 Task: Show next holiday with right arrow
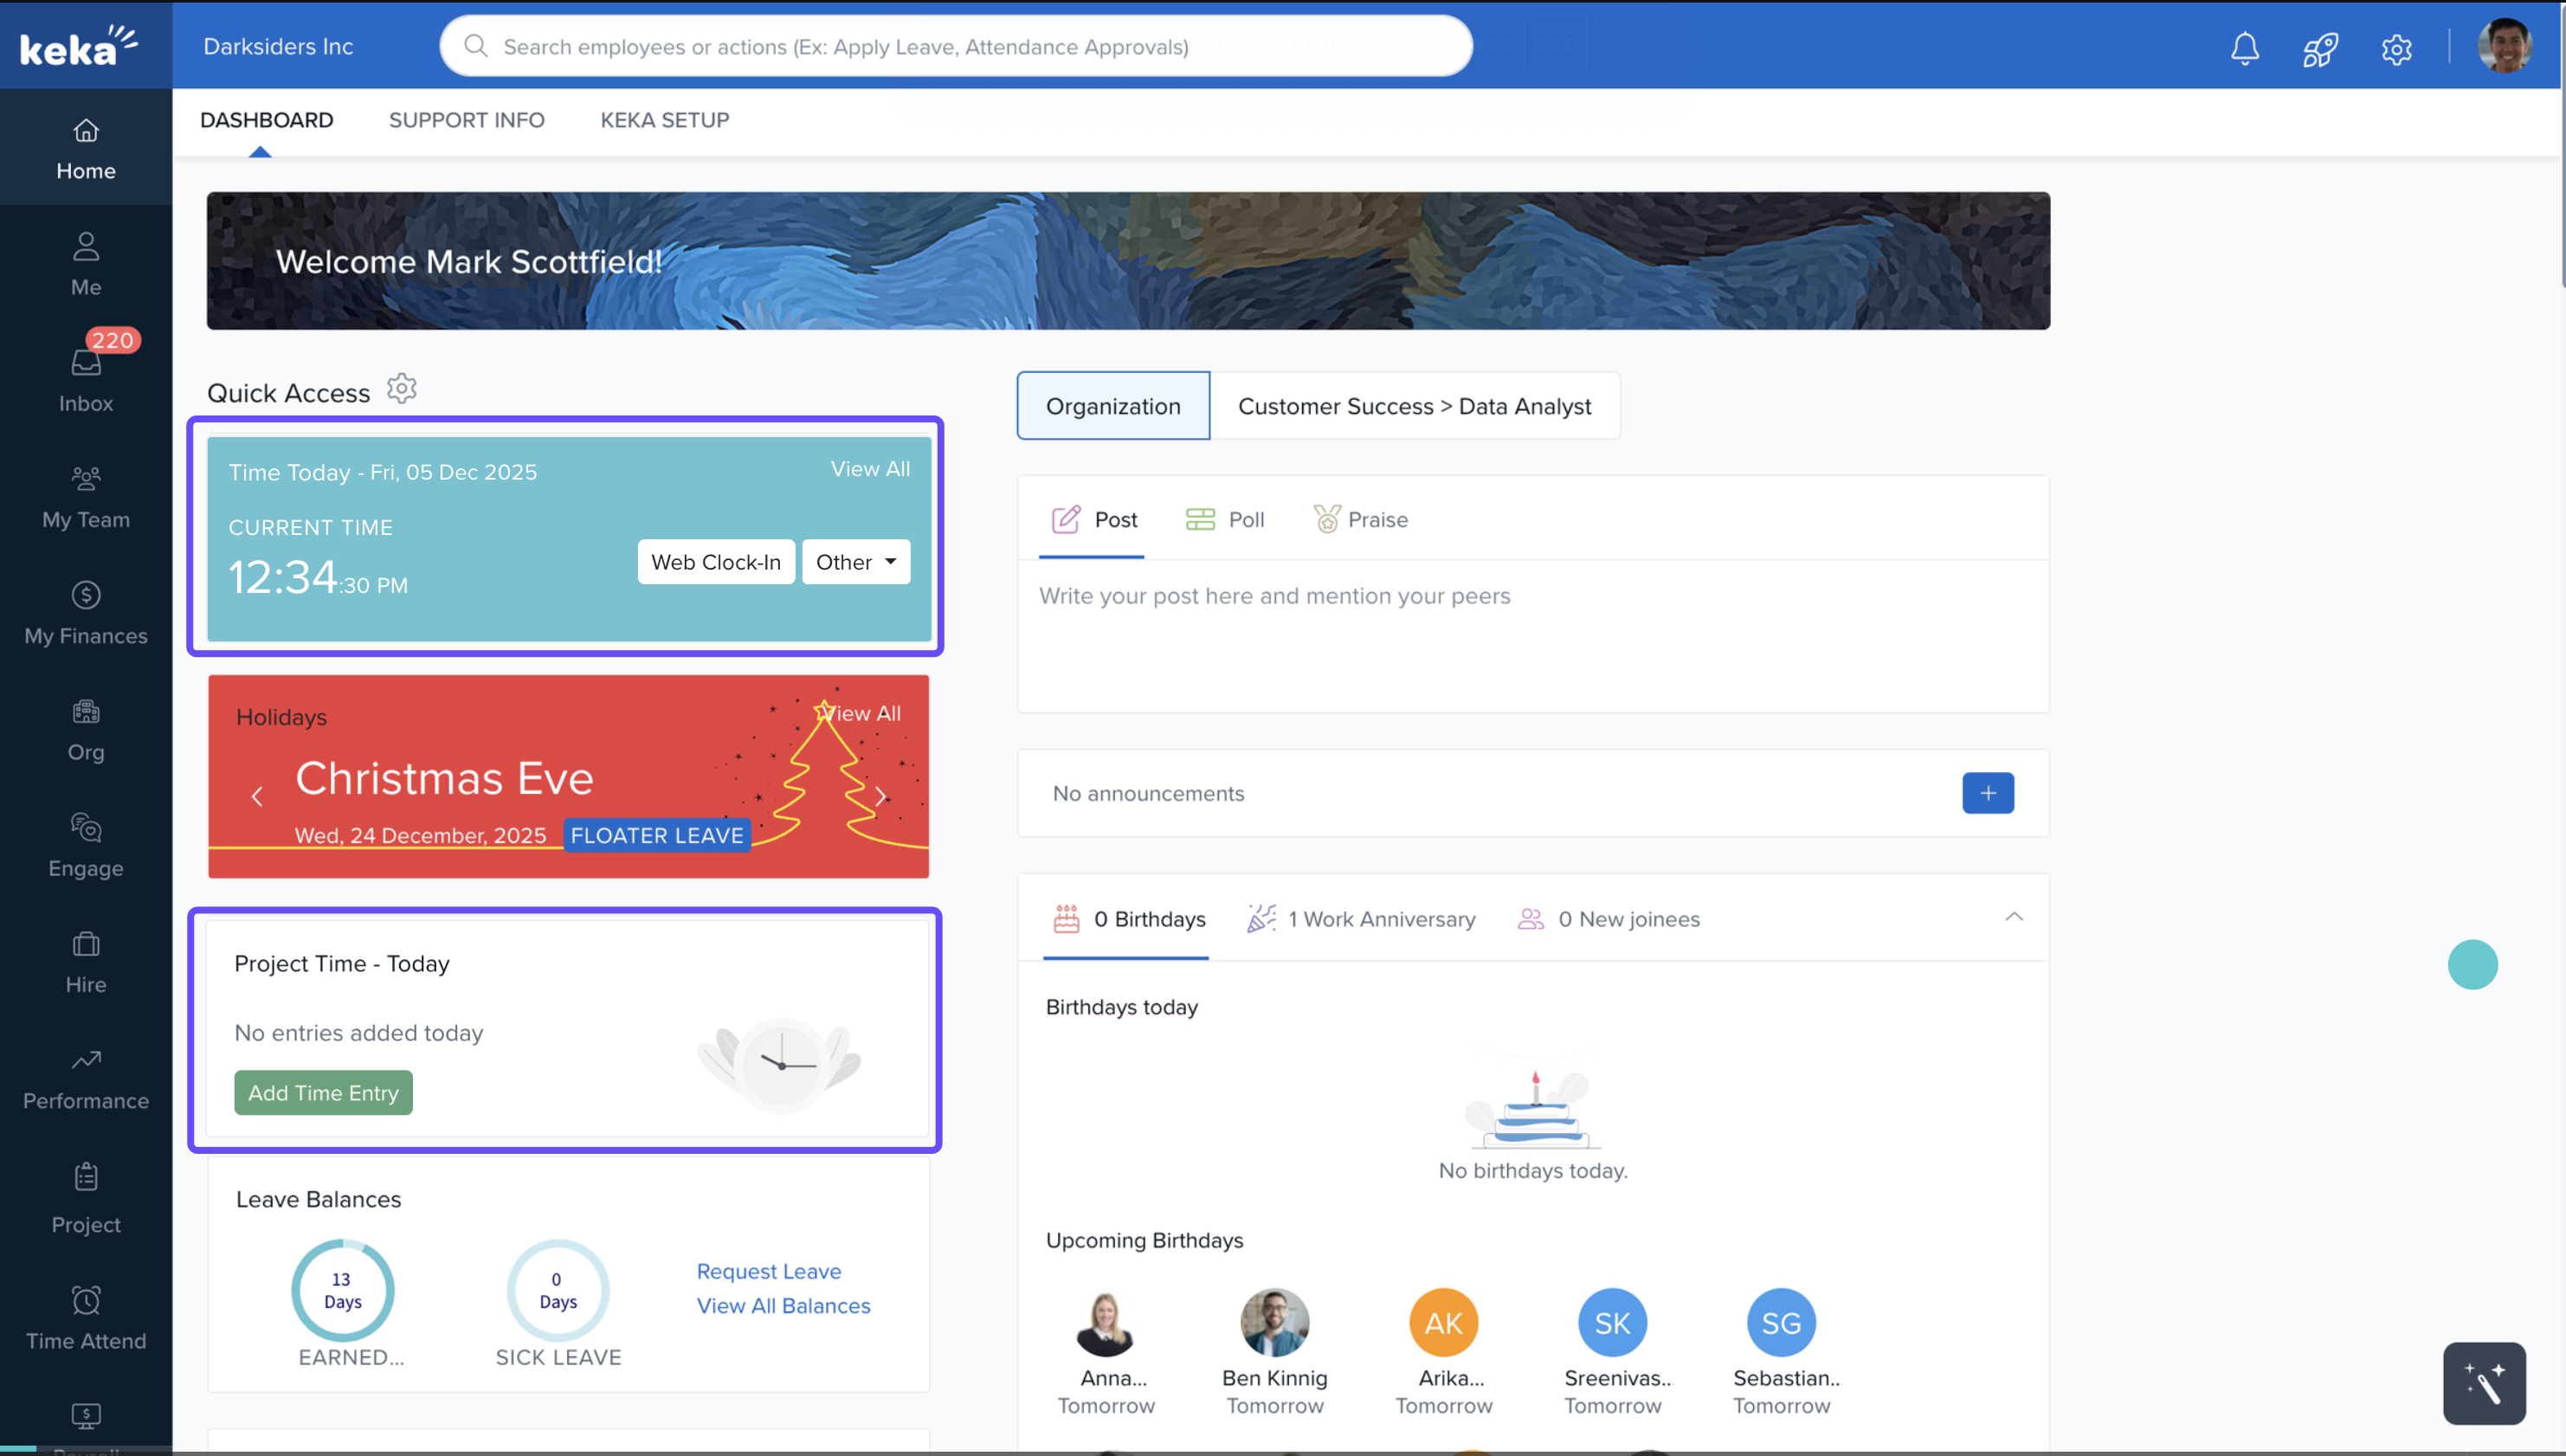pos(880,797)
